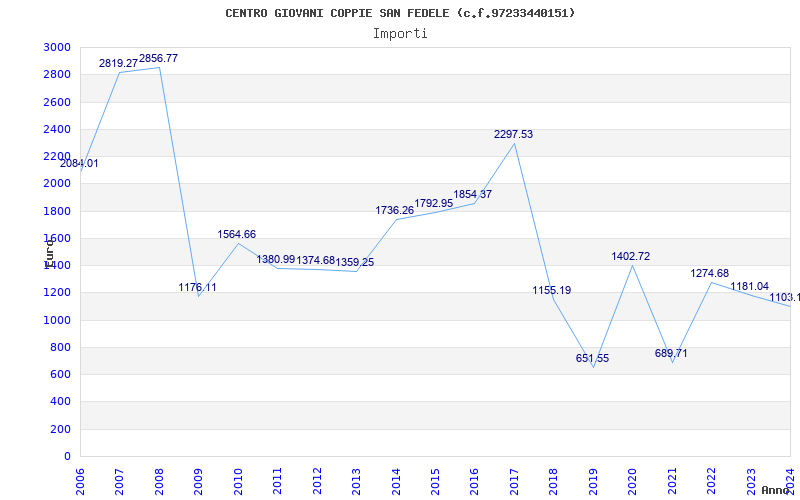Click y-axis value 800

pyautogui.click(x=60, y=347)
